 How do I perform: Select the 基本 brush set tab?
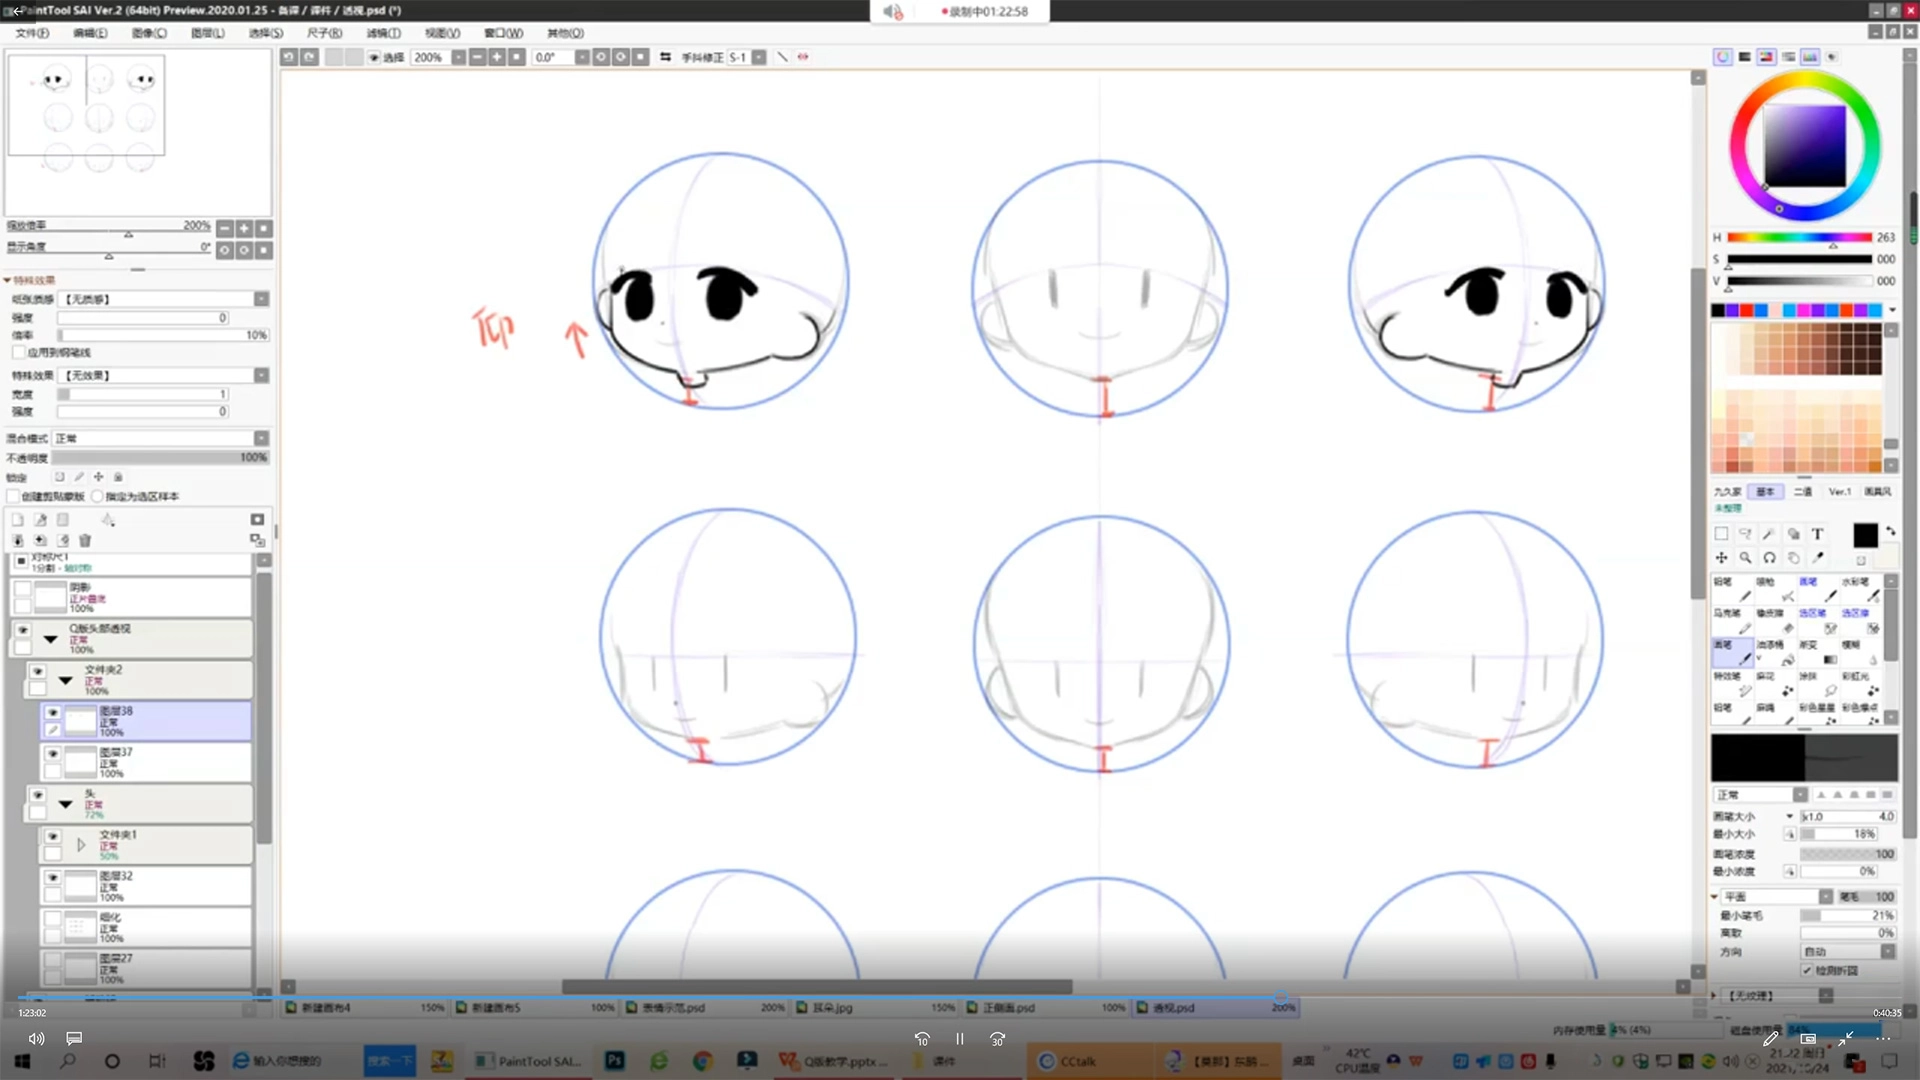pos(1765,492)
